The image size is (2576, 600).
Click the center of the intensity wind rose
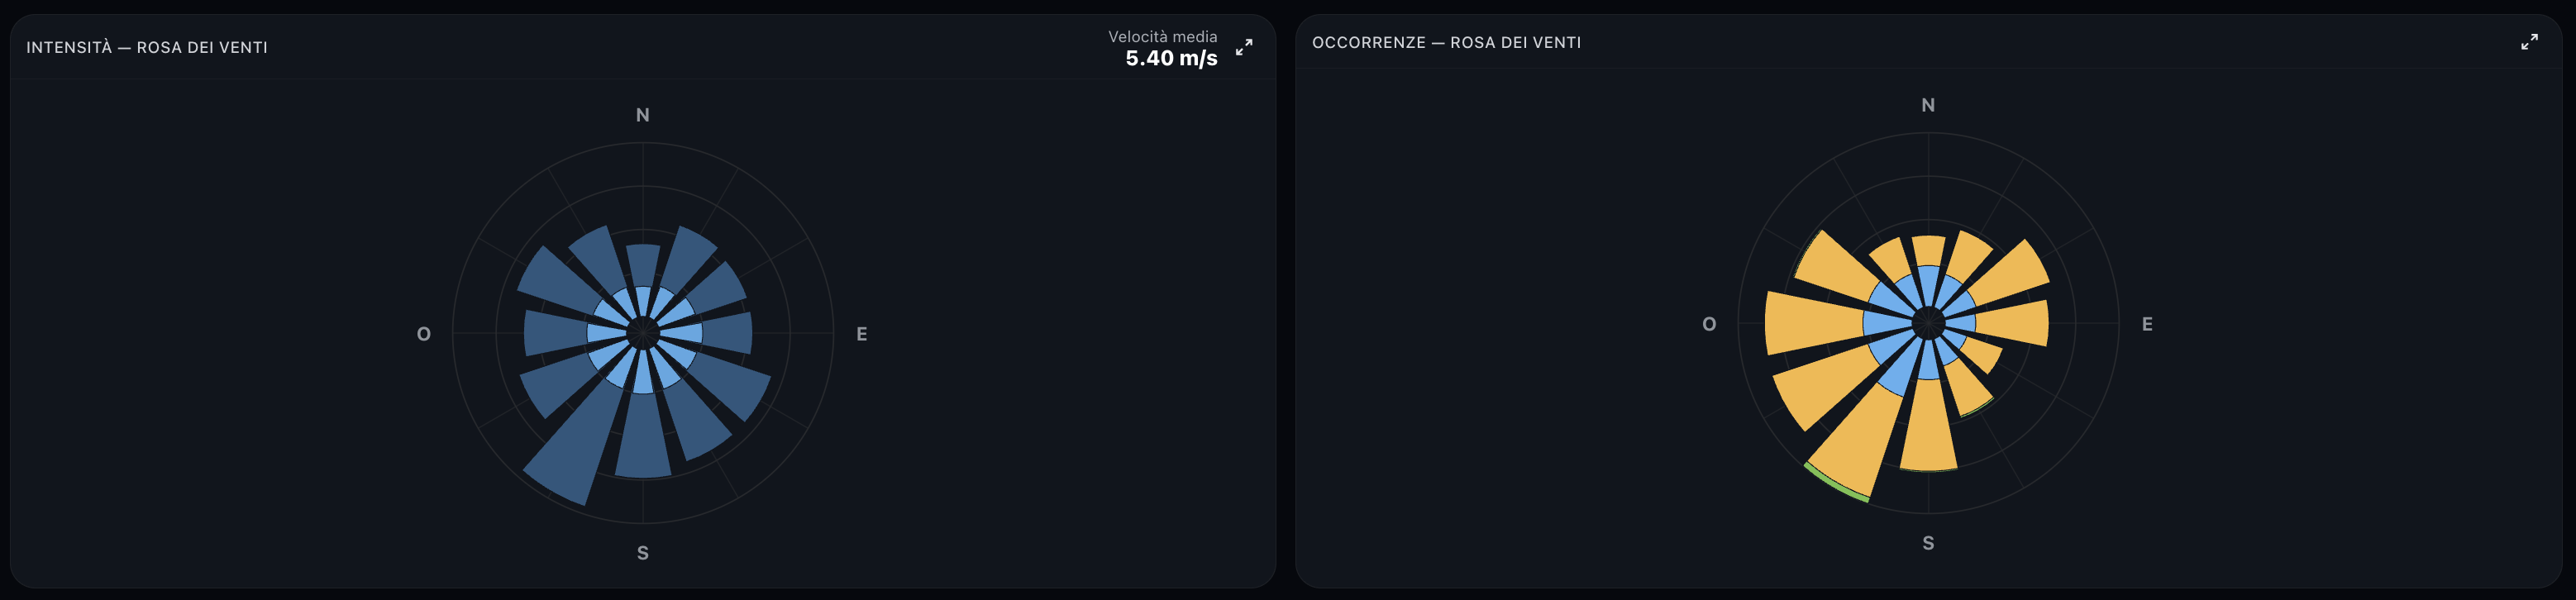click(643, 333)
